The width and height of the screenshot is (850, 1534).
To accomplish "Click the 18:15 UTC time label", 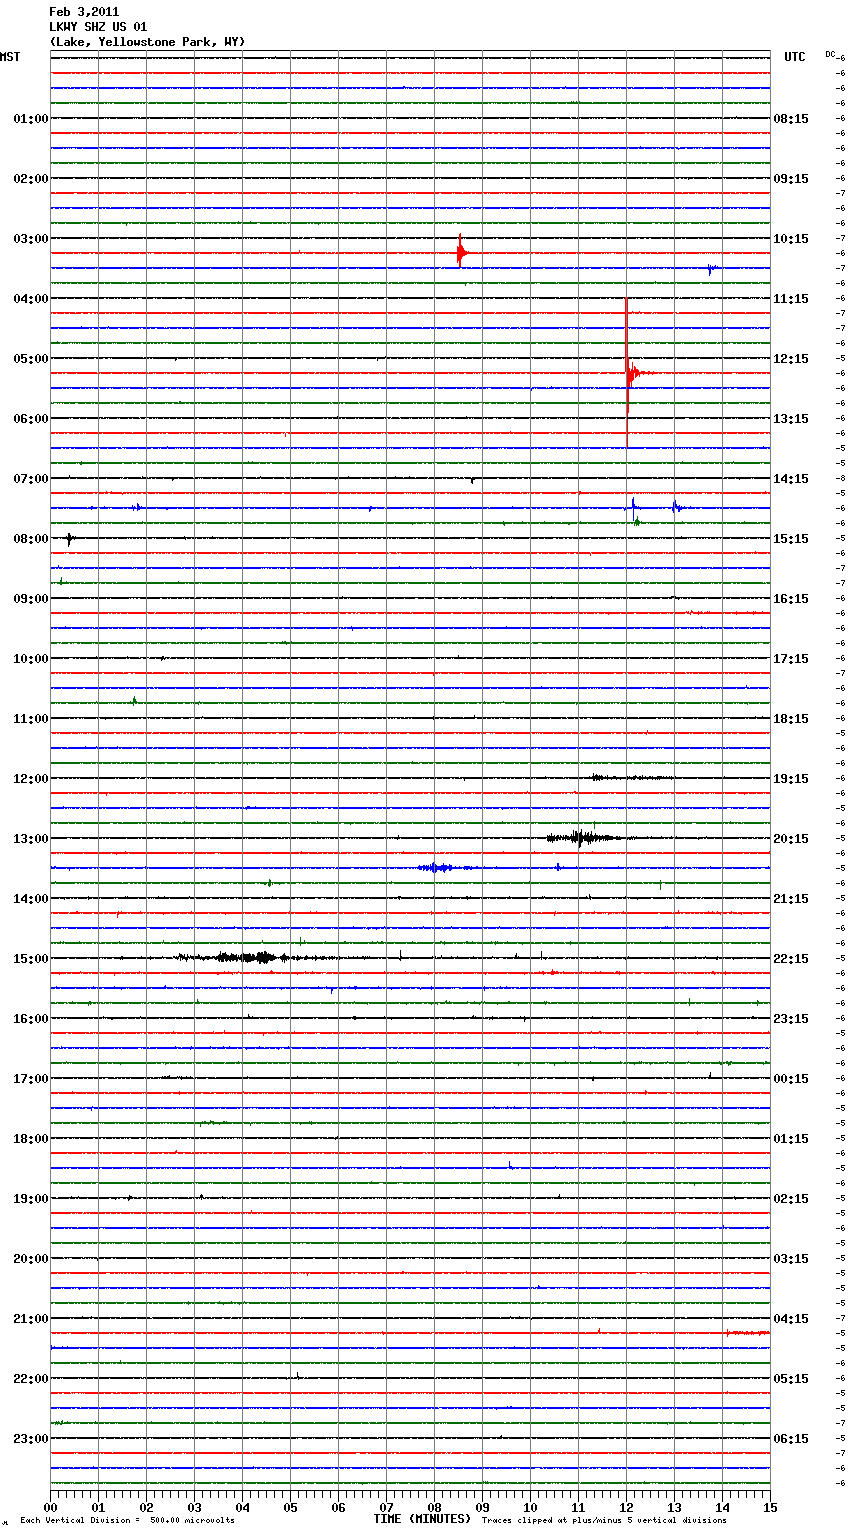I will click(791, 719).
